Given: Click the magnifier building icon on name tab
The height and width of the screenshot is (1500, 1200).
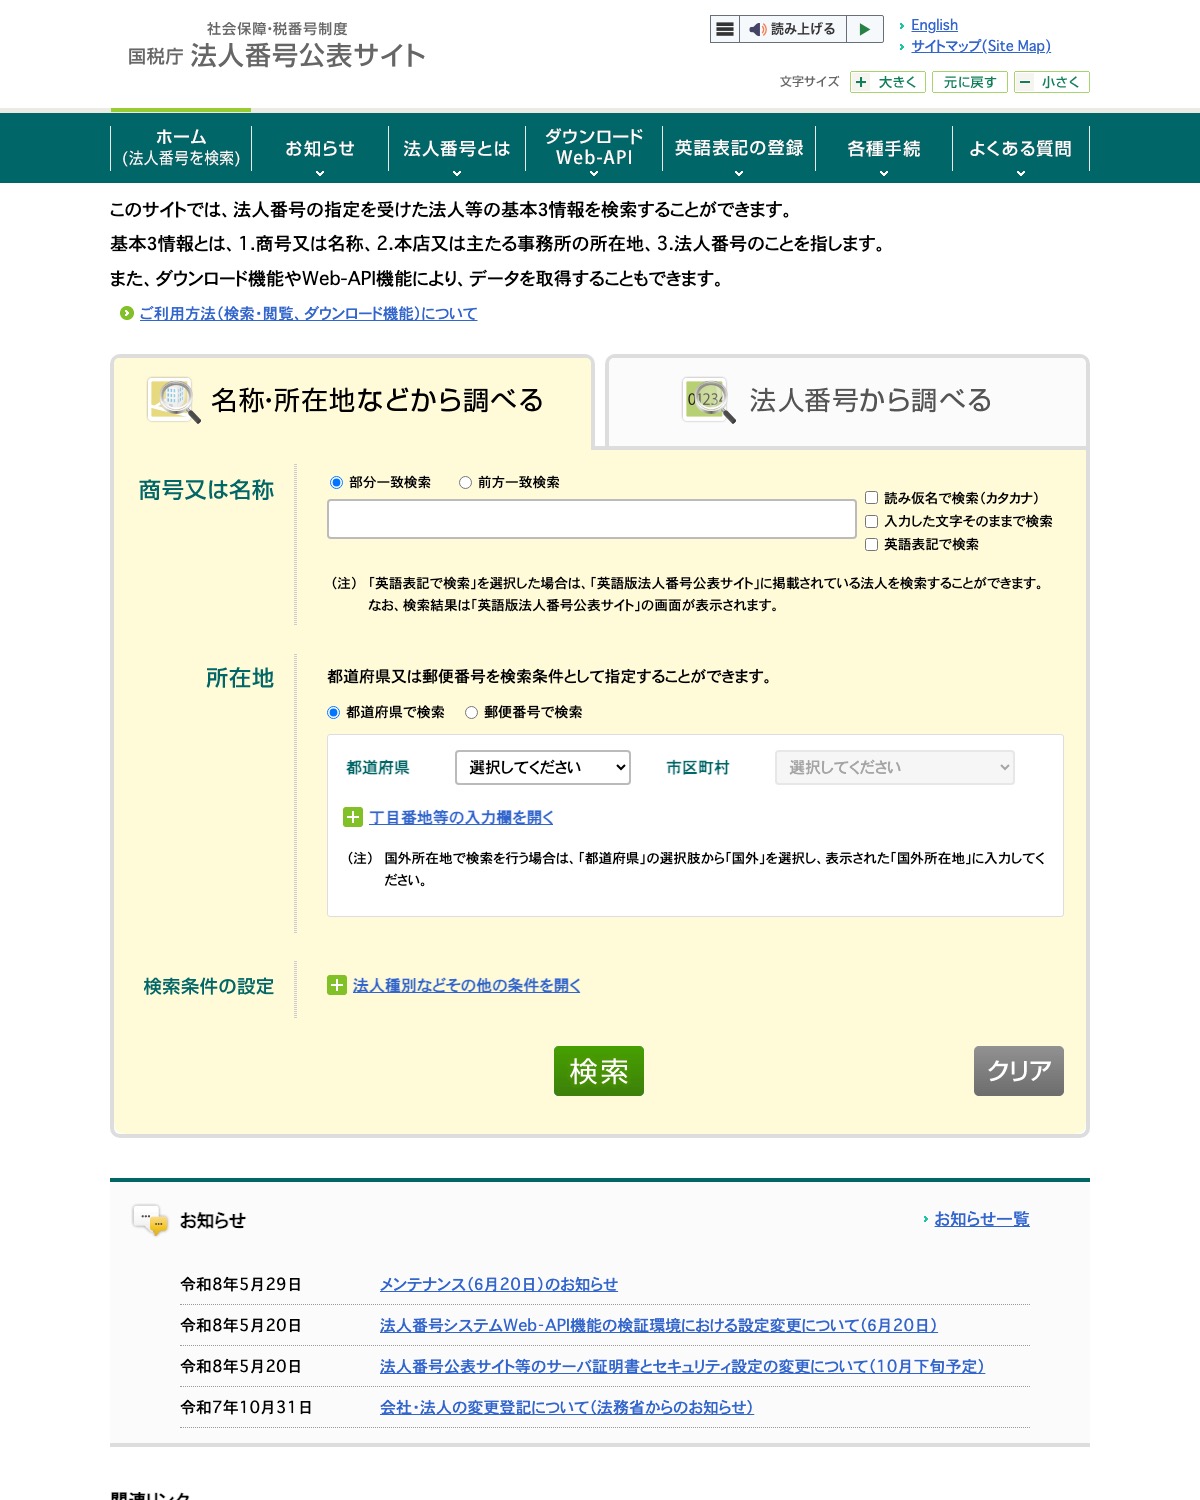Looking at the screenshot, I should pos(174,400).
